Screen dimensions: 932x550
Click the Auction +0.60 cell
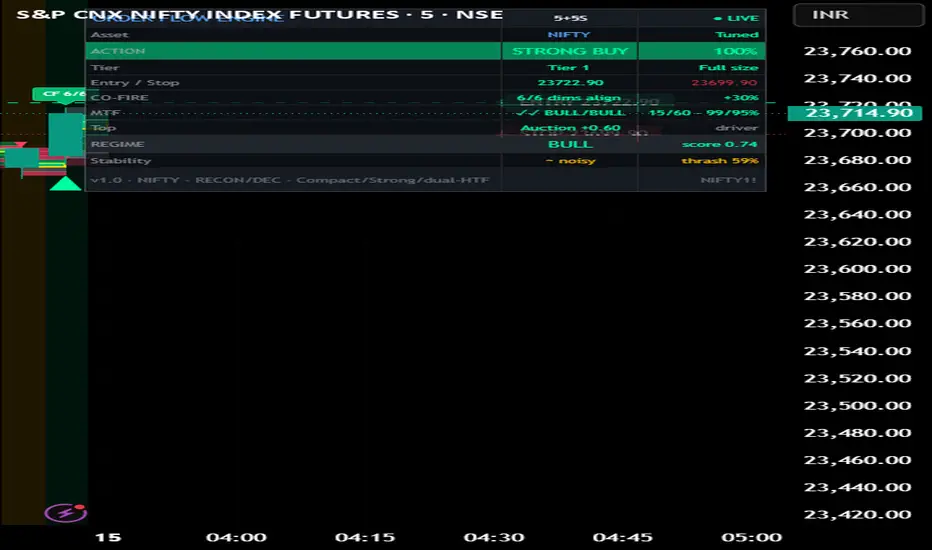(571, 128)
